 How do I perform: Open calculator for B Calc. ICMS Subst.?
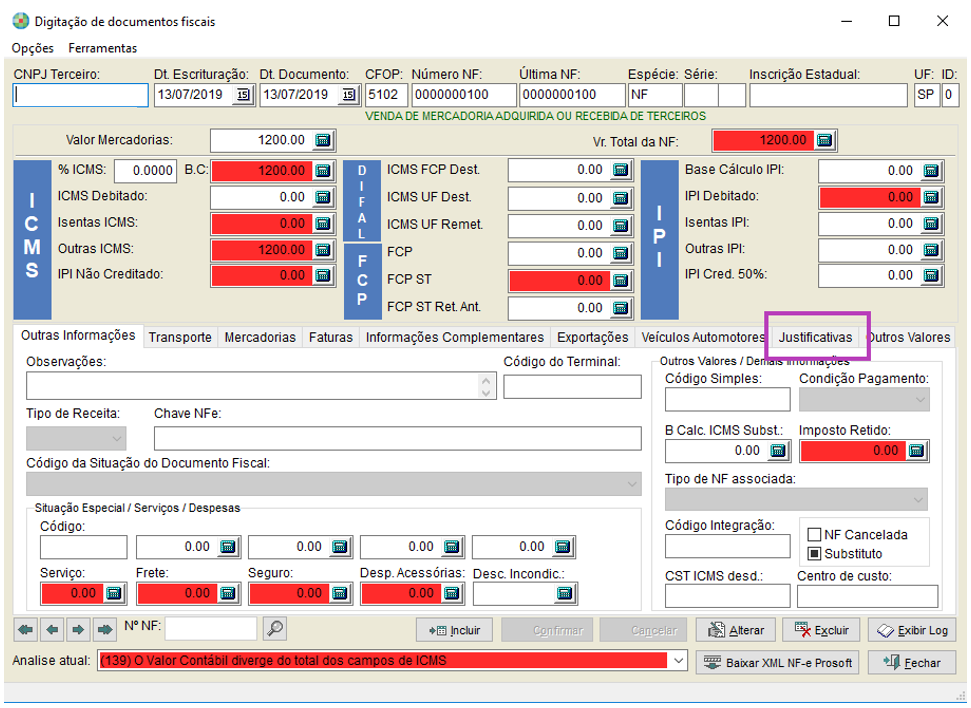click(778, 451)
